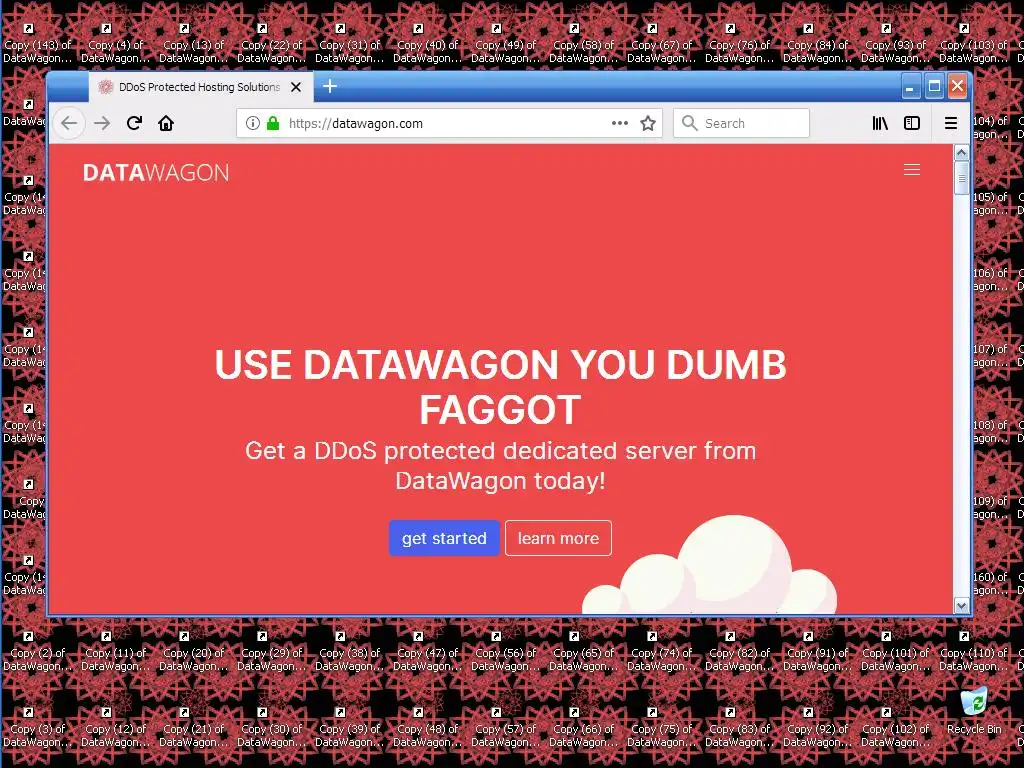
Task: Click the get started button
Action: tap(444, 538)
